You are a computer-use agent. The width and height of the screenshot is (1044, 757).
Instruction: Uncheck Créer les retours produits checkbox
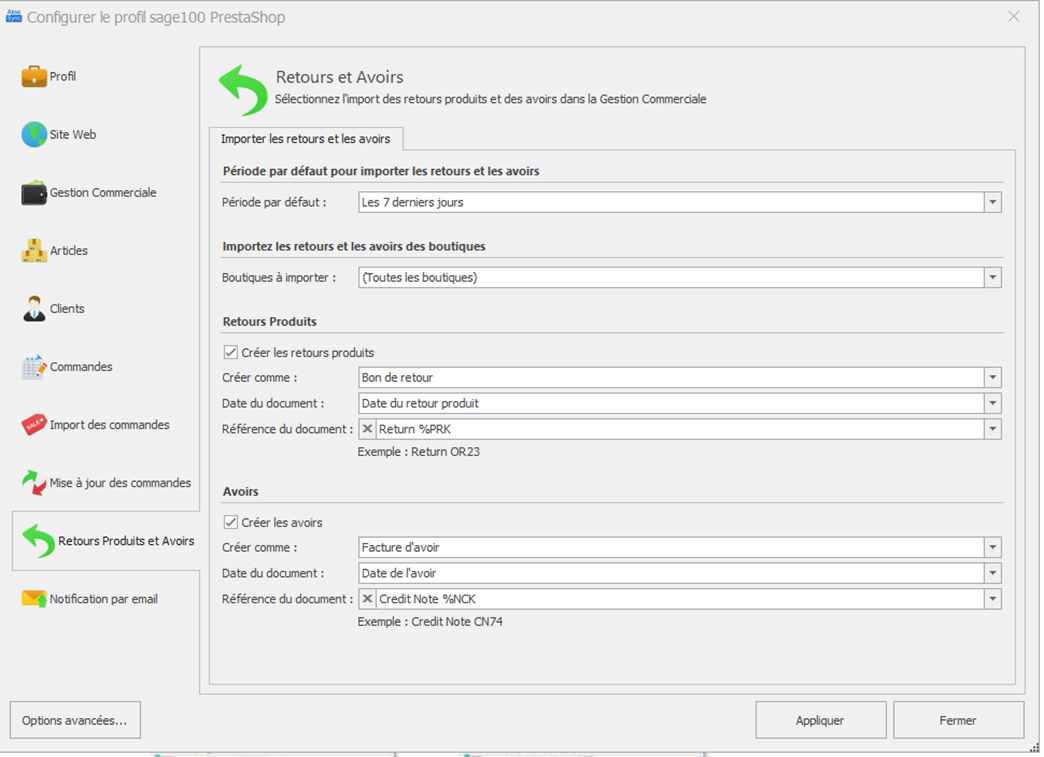point(231,353)
